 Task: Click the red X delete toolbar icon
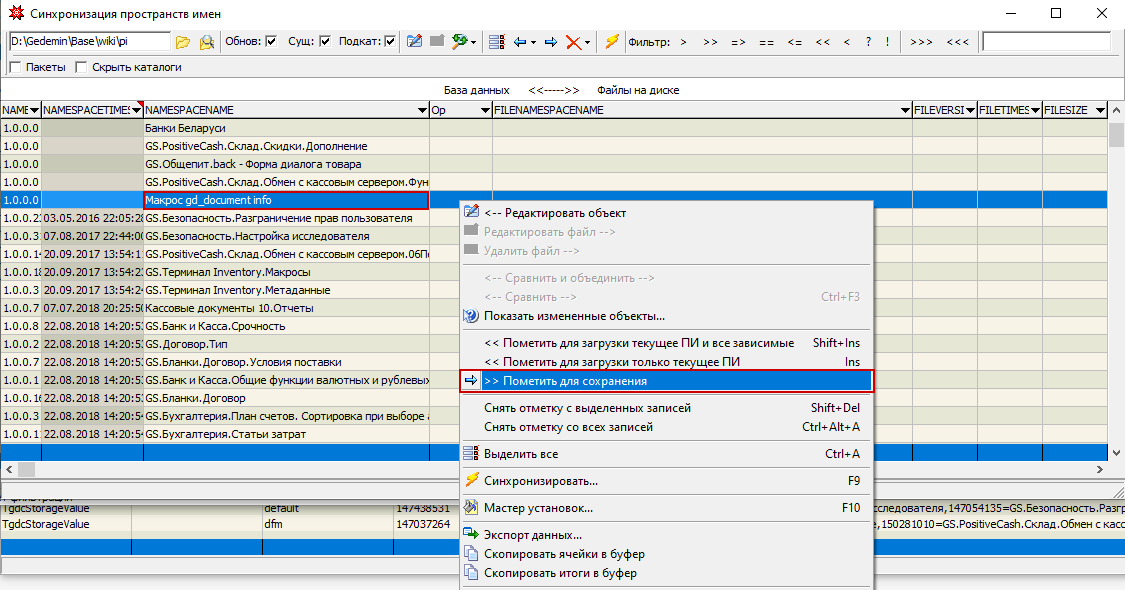click(x=573, y=42)
